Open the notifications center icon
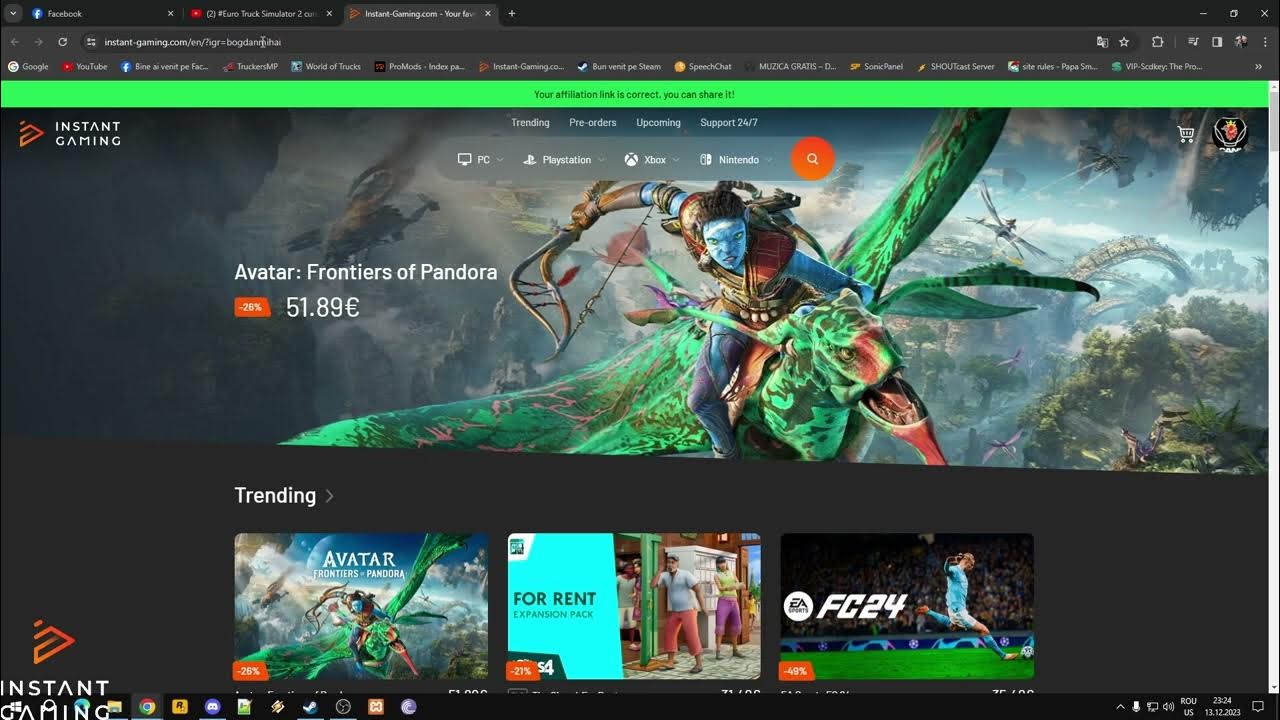The height and width of the screenshot is (720, 1280). coord(1258,707)
